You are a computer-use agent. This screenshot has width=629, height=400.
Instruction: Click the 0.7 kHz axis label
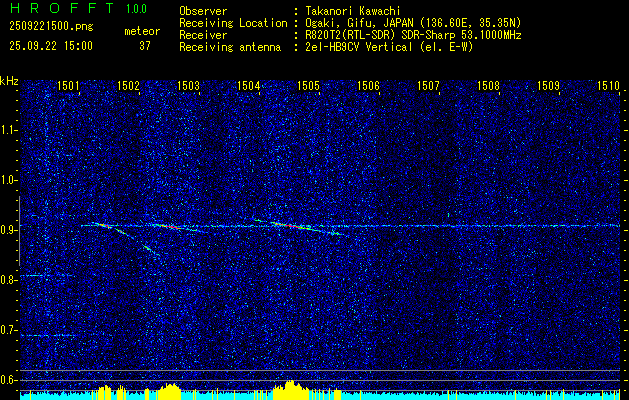[8, 330]
